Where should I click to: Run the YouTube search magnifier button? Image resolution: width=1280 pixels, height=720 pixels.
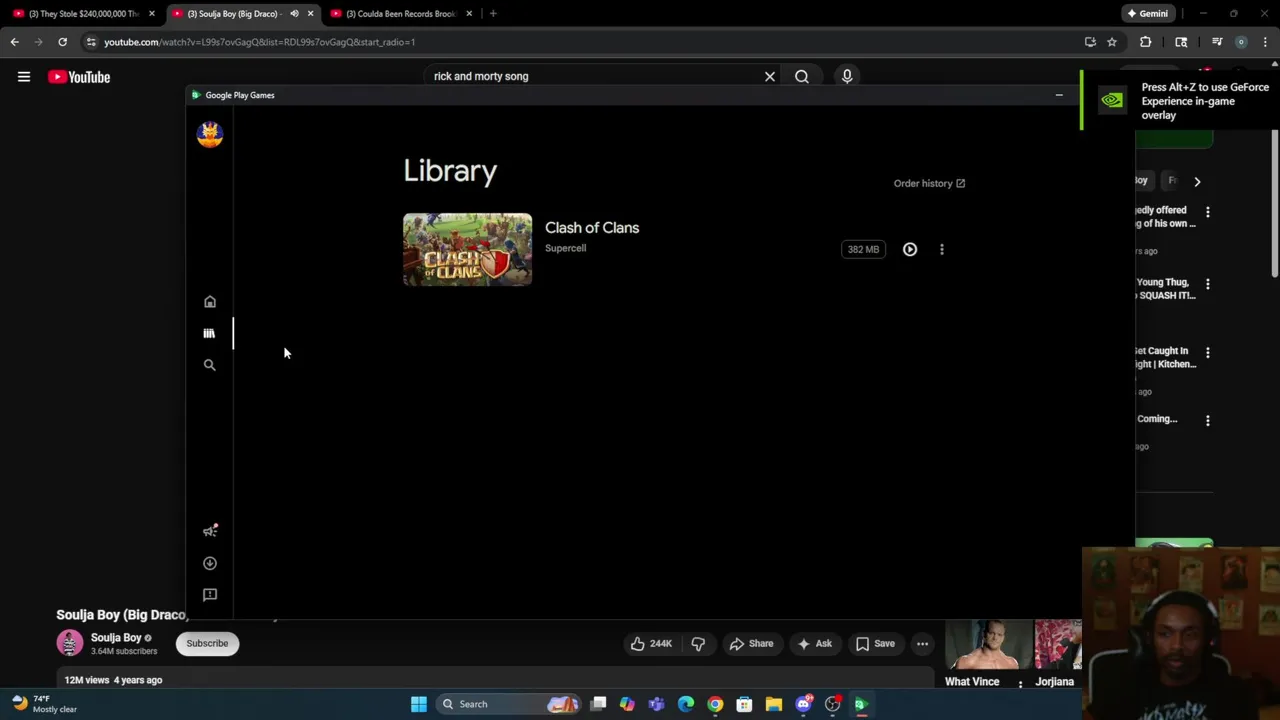coord(802,76)
